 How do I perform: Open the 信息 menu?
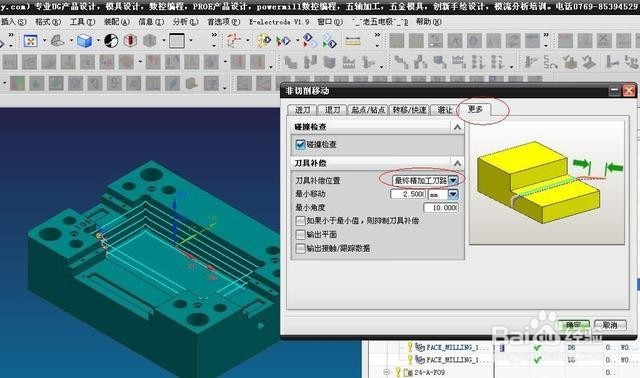[x=151, y=22]
